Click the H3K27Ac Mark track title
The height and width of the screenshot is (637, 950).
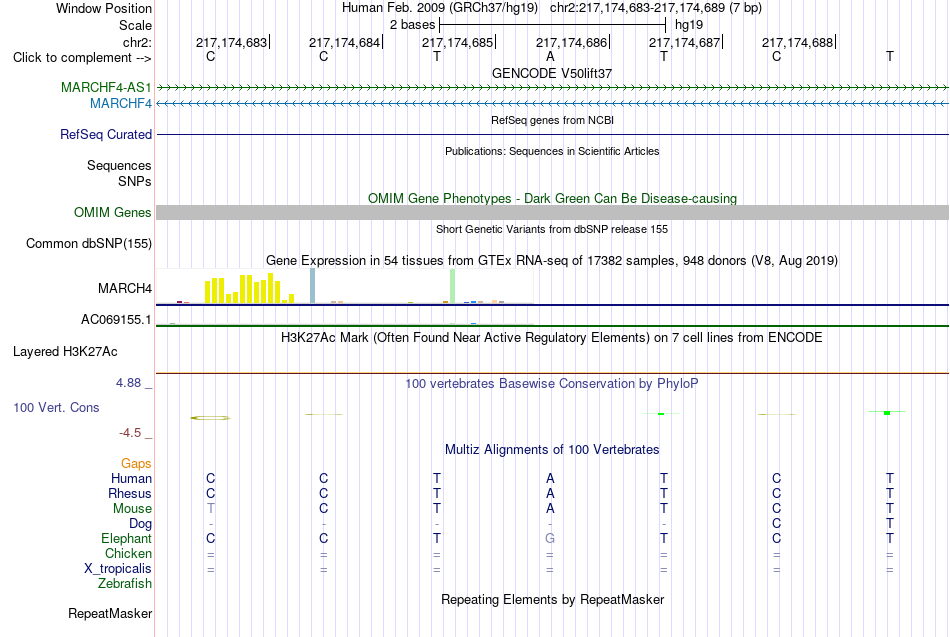552,338
